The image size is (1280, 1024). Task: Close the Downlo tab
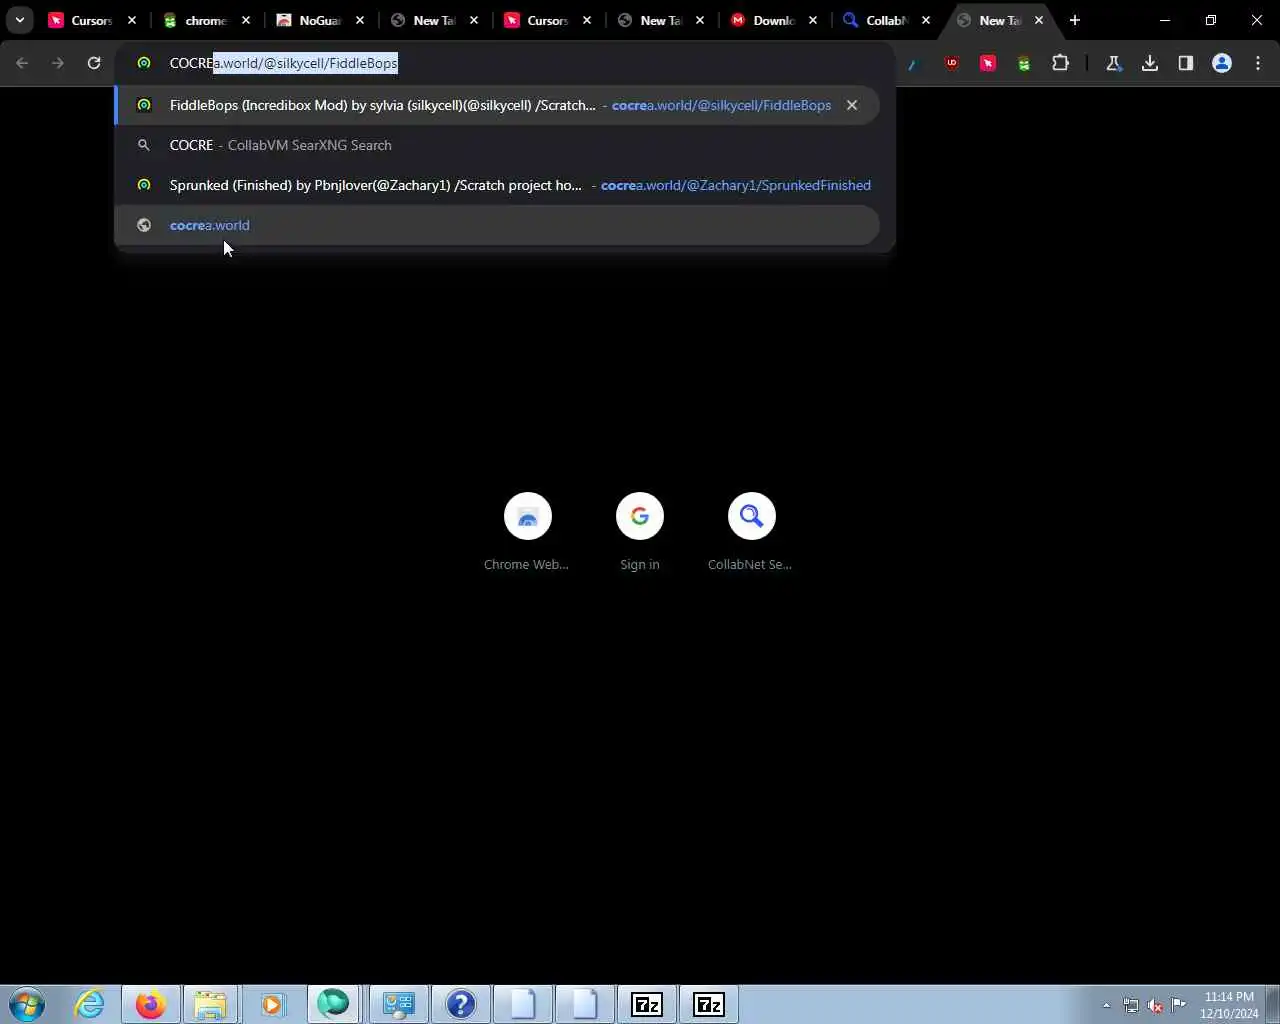point(813,20)
